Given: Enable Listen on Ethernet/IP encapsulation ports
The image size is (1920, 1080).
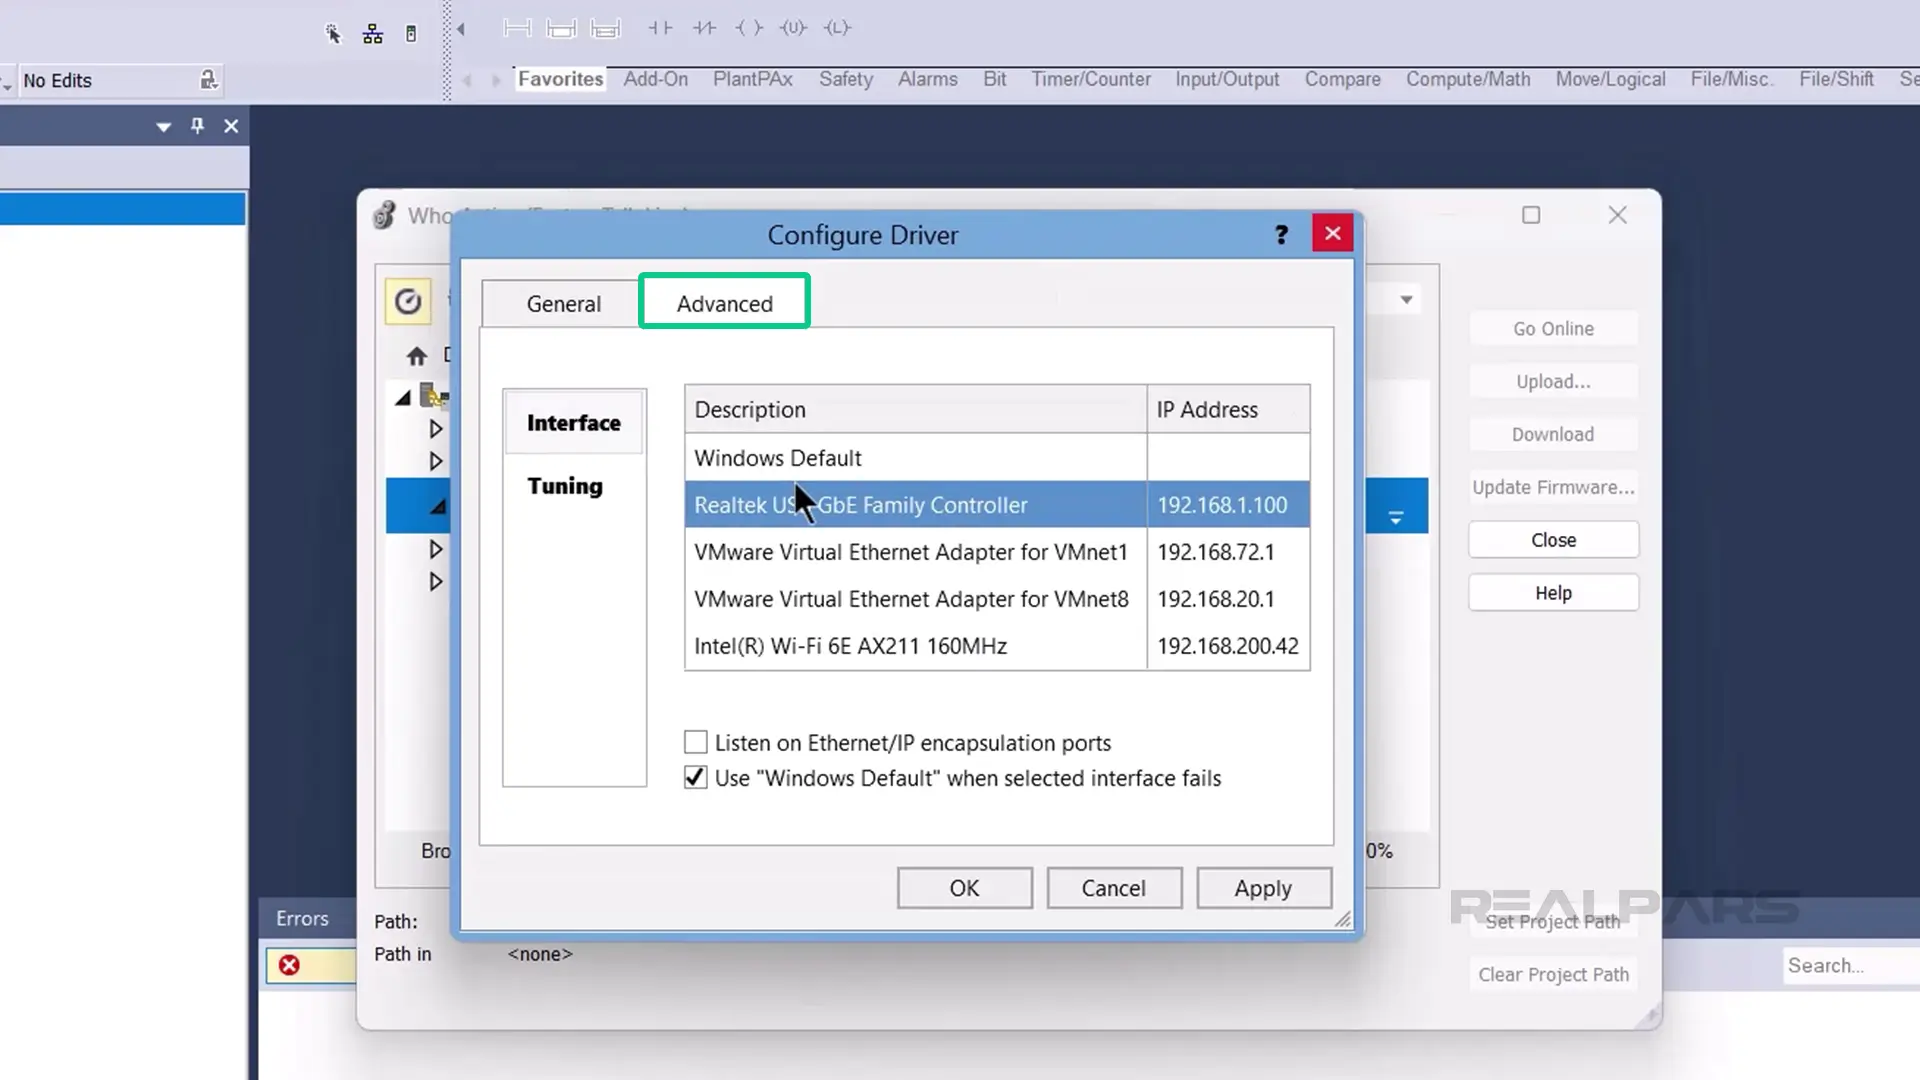Looking at the screenshot, I should pyautogui.click(x=696, y=742).
